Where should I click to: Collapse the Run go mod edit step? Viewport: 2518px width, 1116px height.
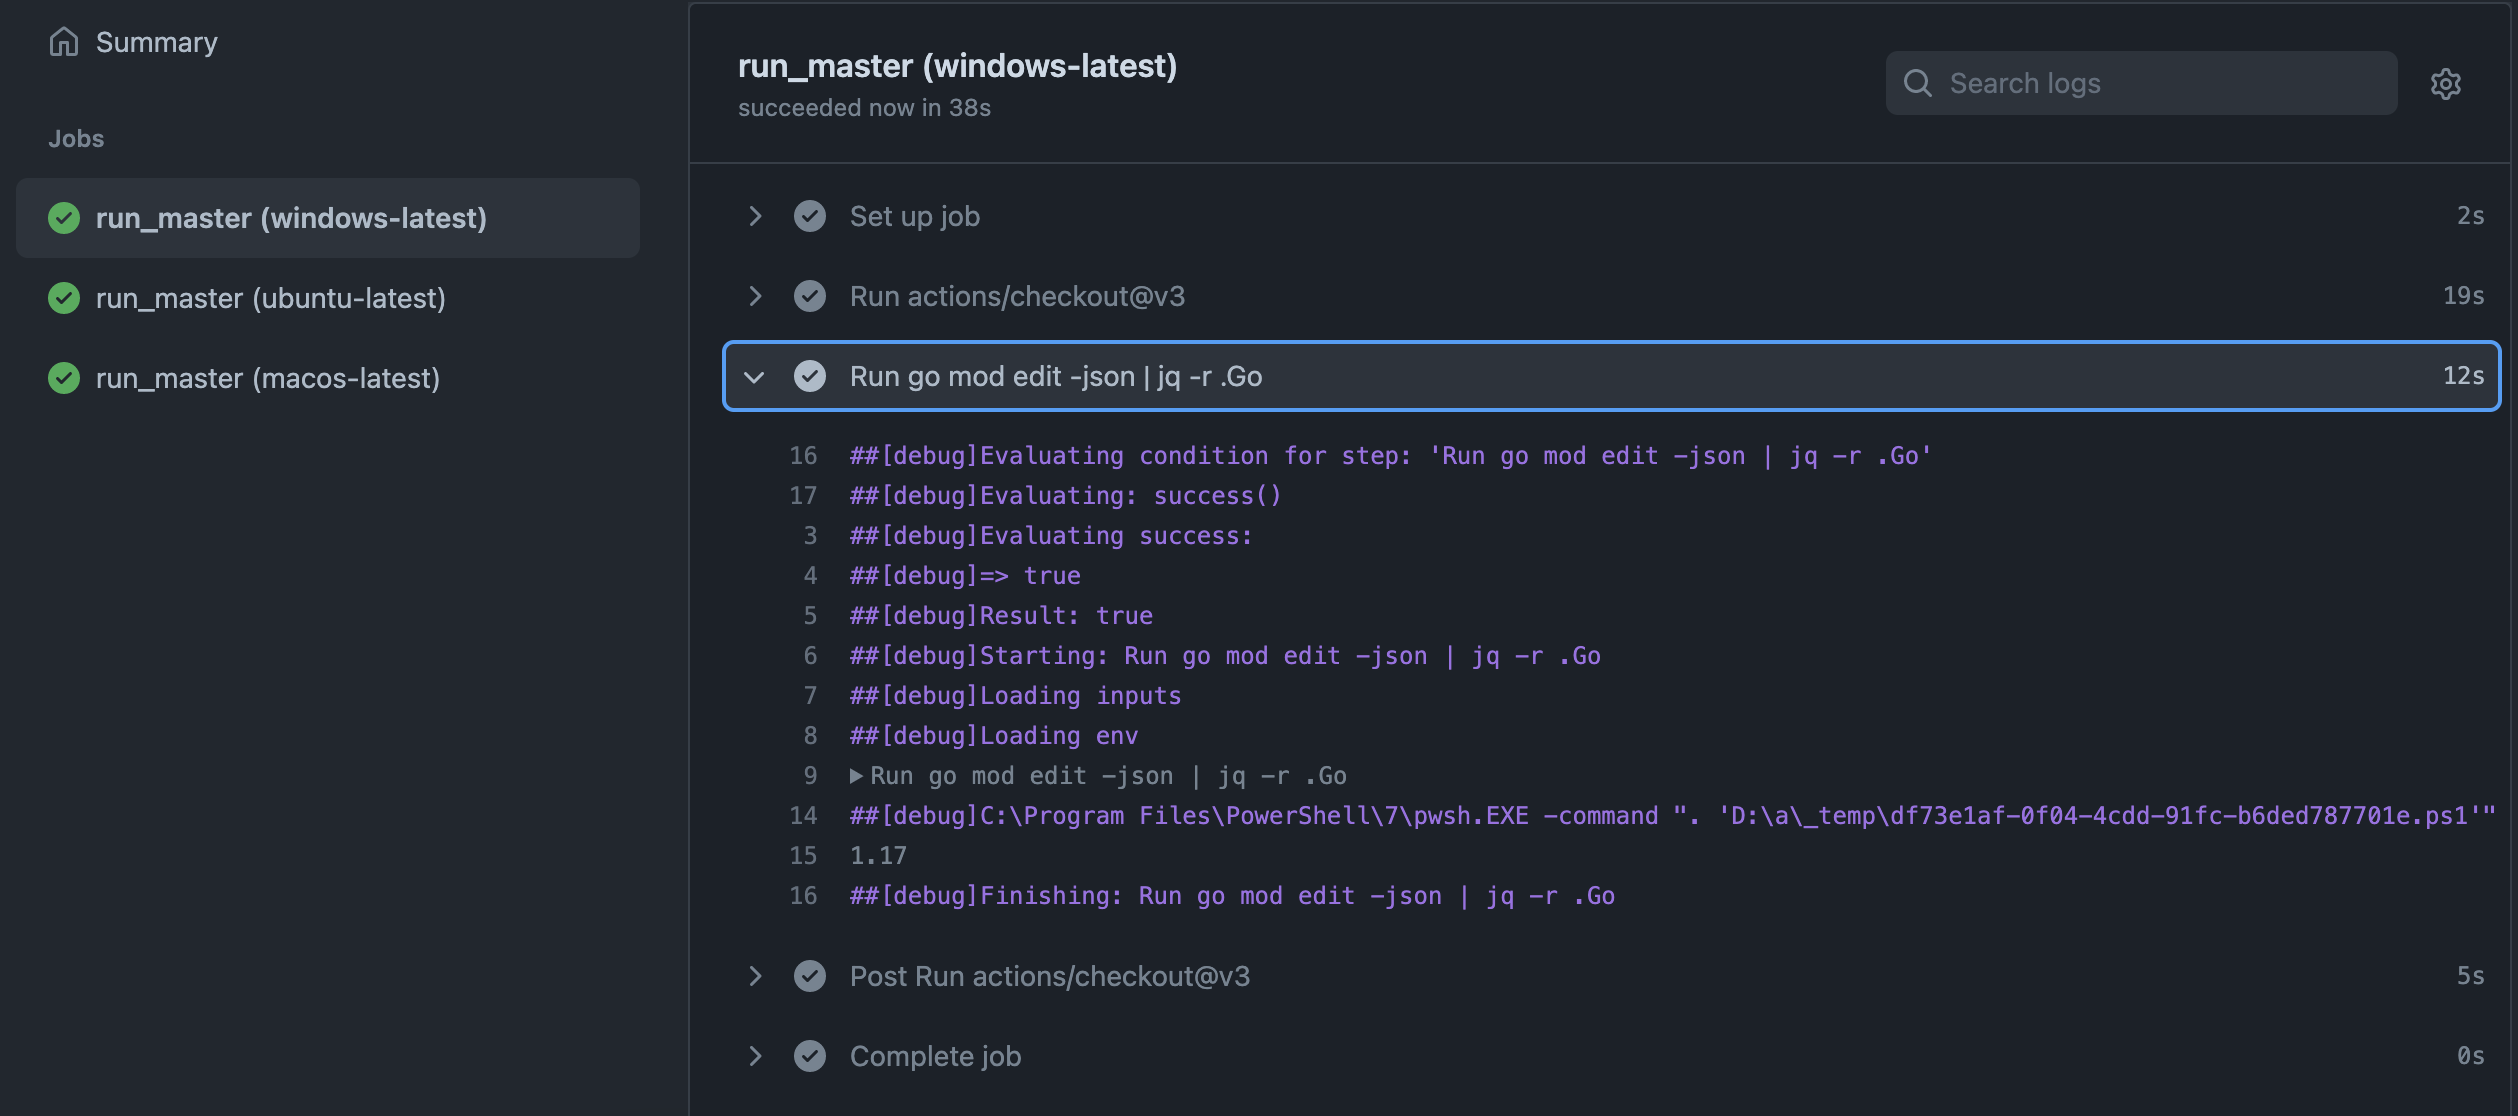point(755,376)
